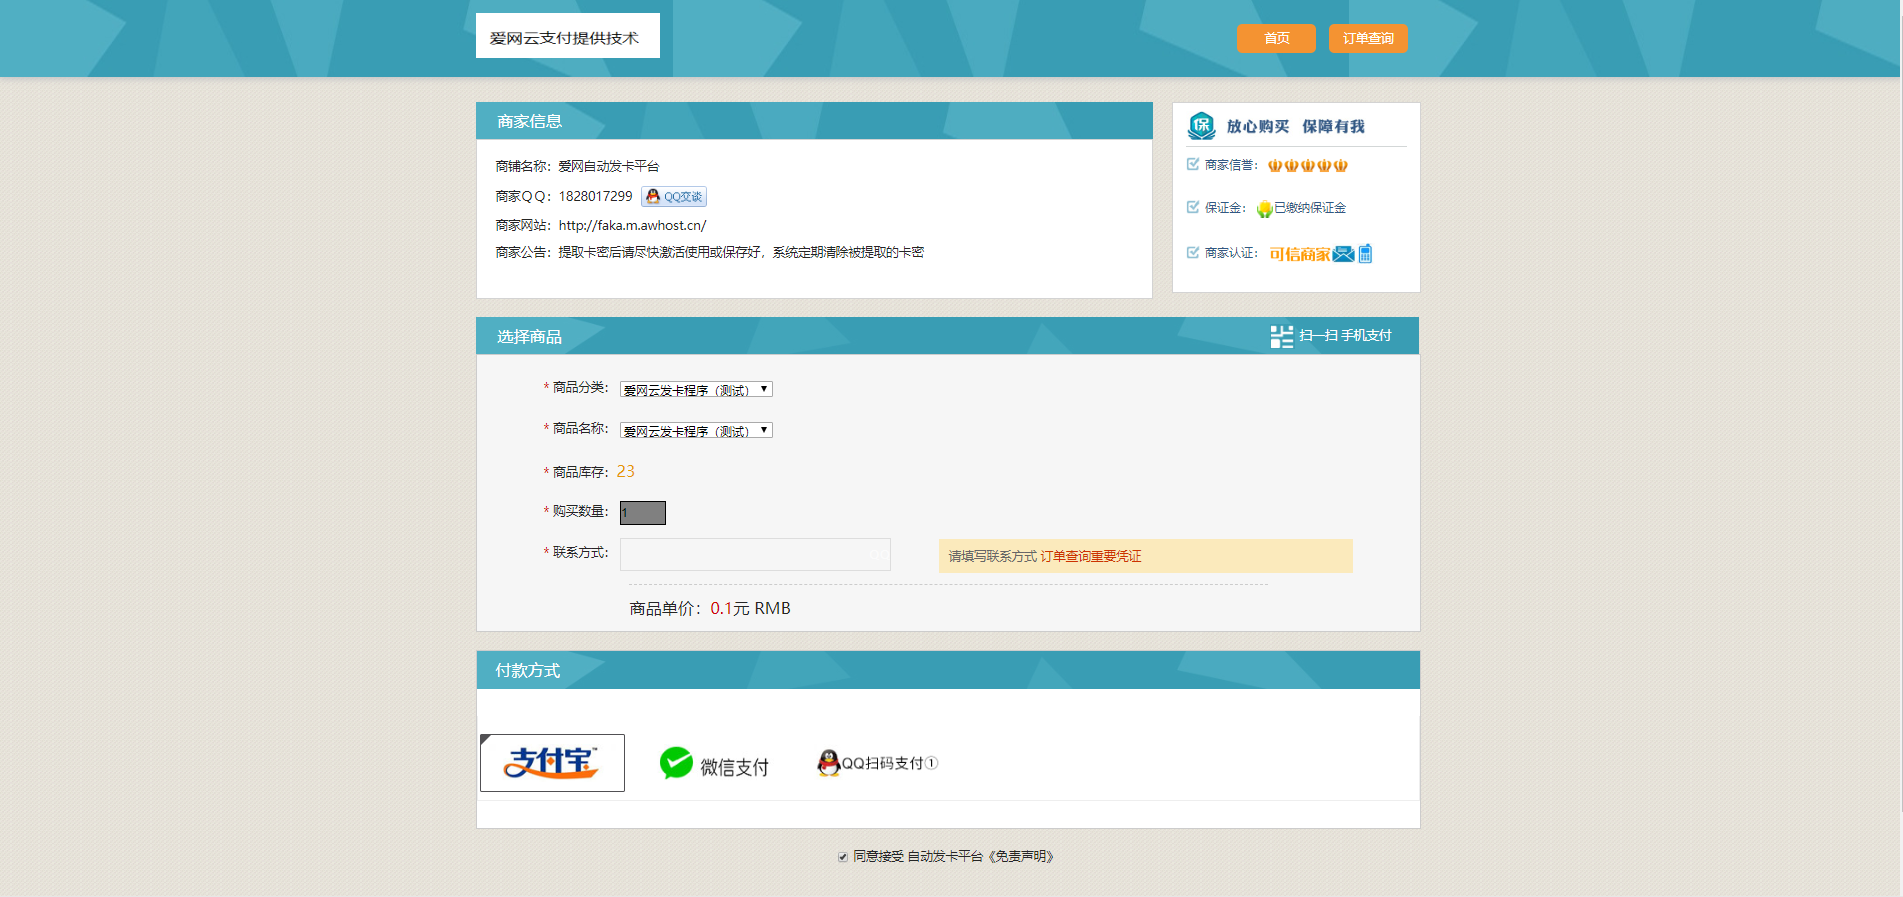Open 订单查询 order lookup
This screenshot has height=897, width=1903.
(x=1367, y=38)
